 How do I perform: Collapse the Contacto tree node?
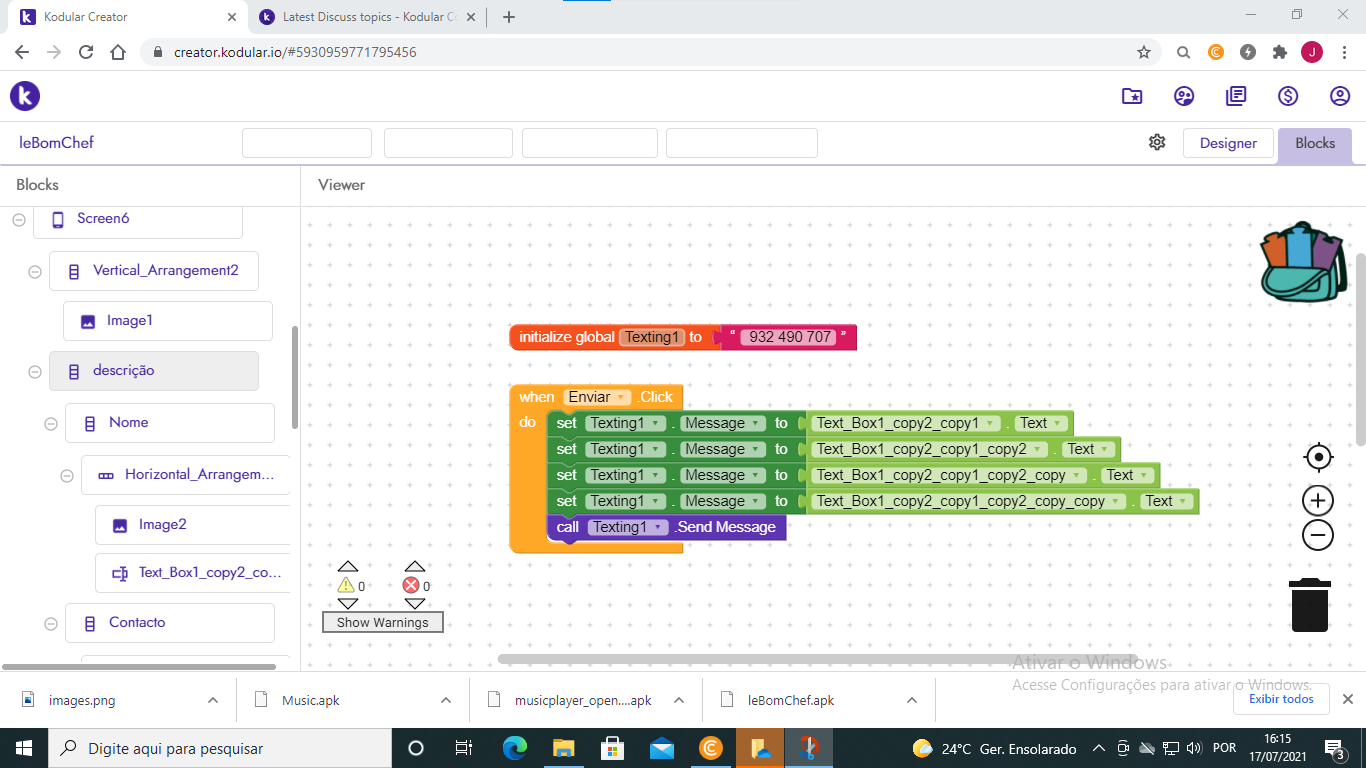click(x=51, y=623)
